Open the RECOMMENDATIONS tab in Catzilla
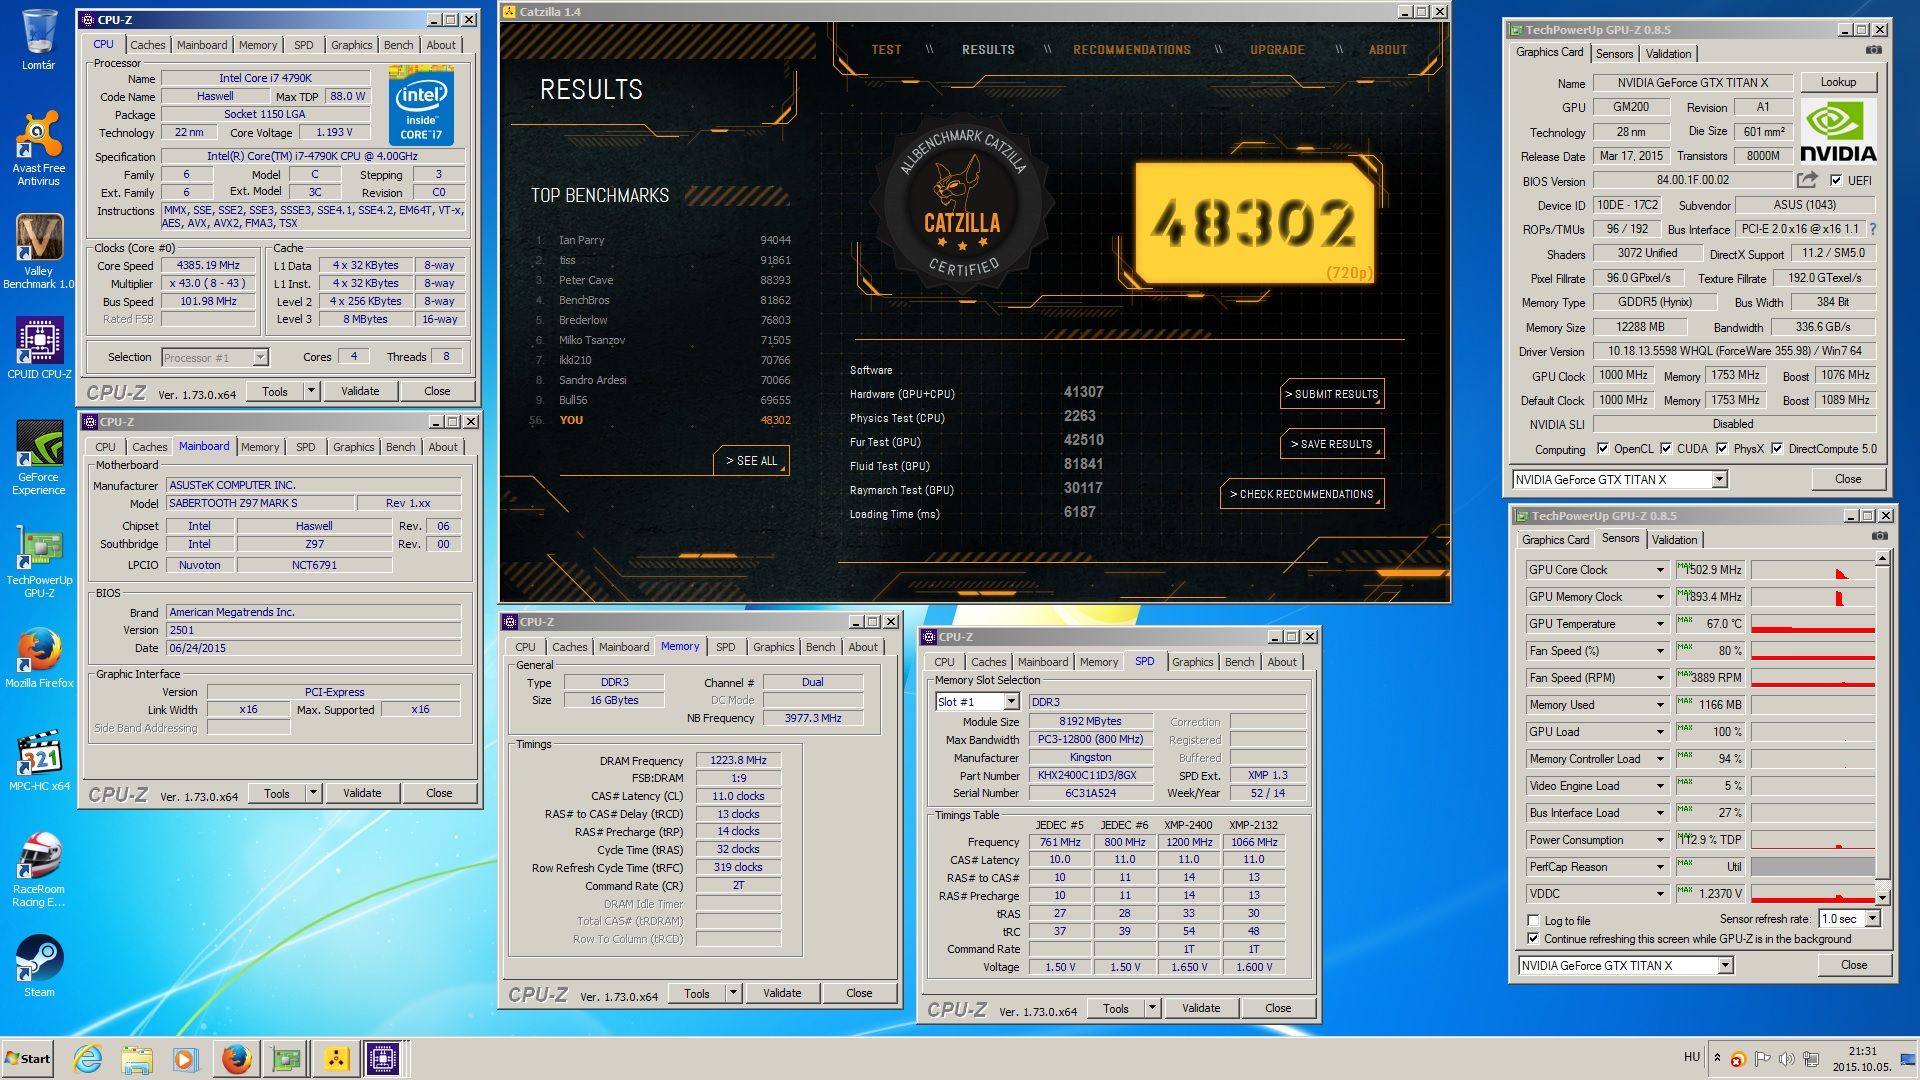This screenshot has width=1920, height=1080. (1131, 50)
